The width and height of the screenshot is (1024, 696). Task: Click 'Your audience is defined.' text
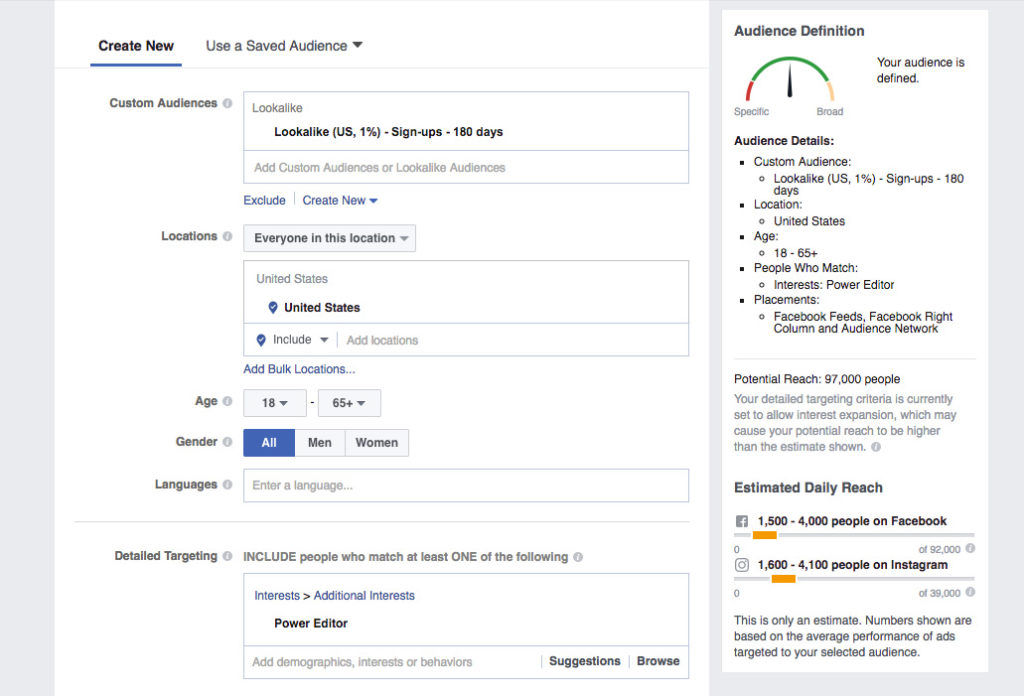point(921,70)
